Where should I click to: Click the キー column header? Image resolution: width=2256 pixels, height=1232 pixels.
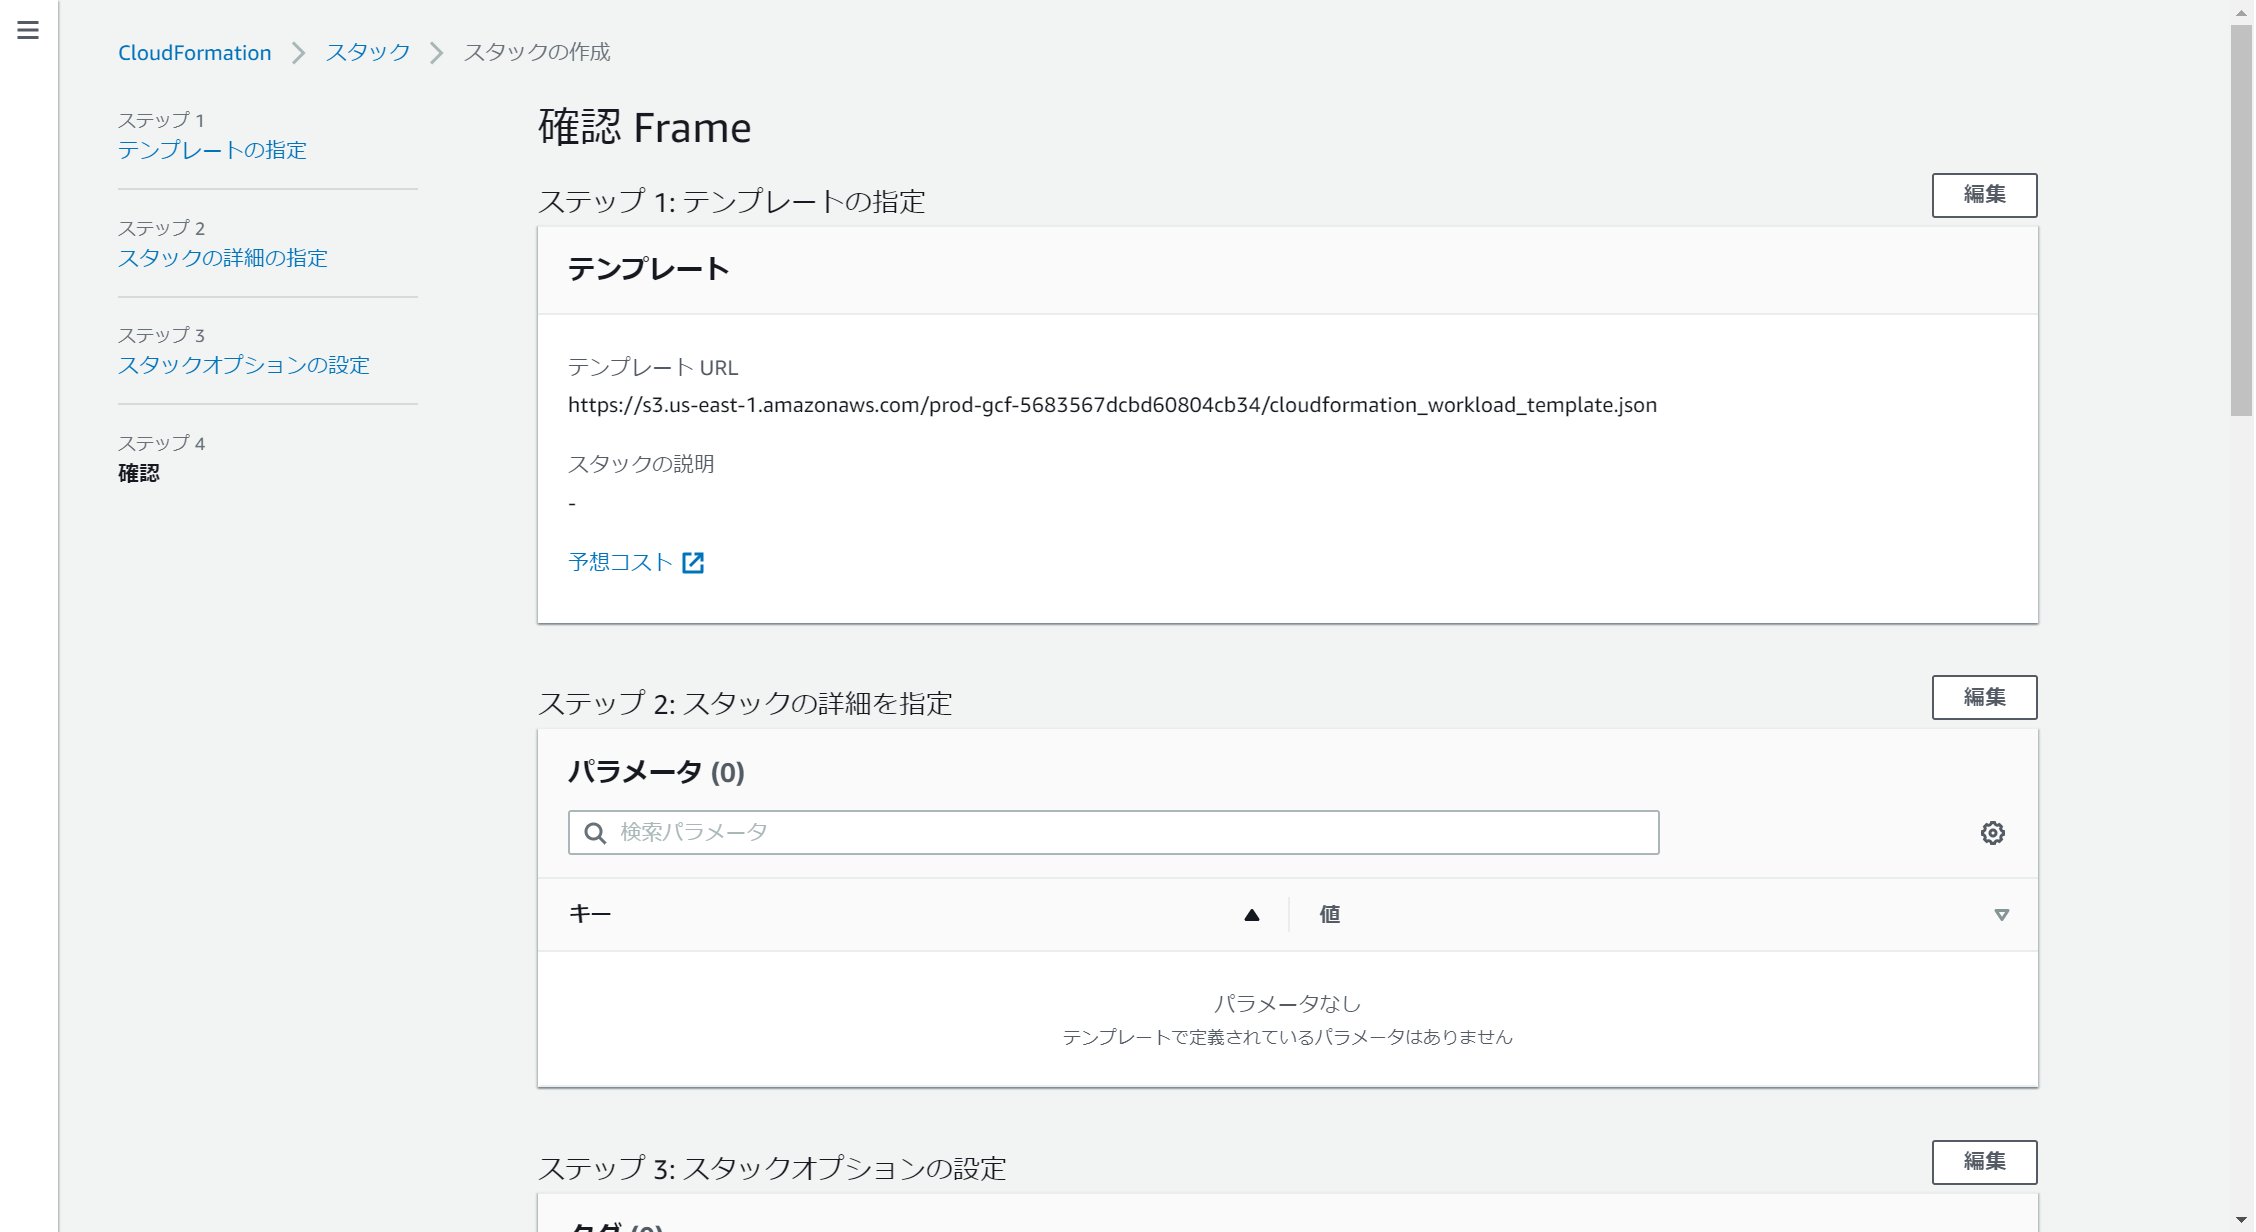(590, 915)
